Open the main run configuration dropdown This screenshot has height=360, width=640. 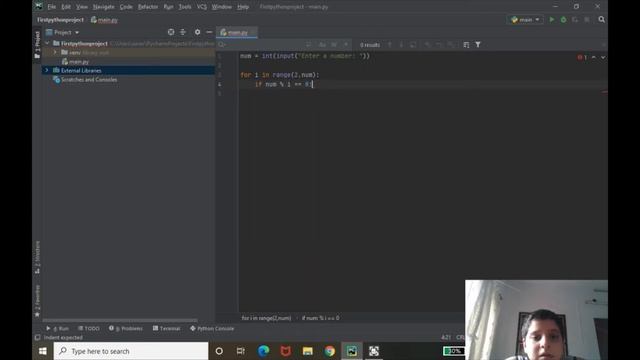[525, 20]
